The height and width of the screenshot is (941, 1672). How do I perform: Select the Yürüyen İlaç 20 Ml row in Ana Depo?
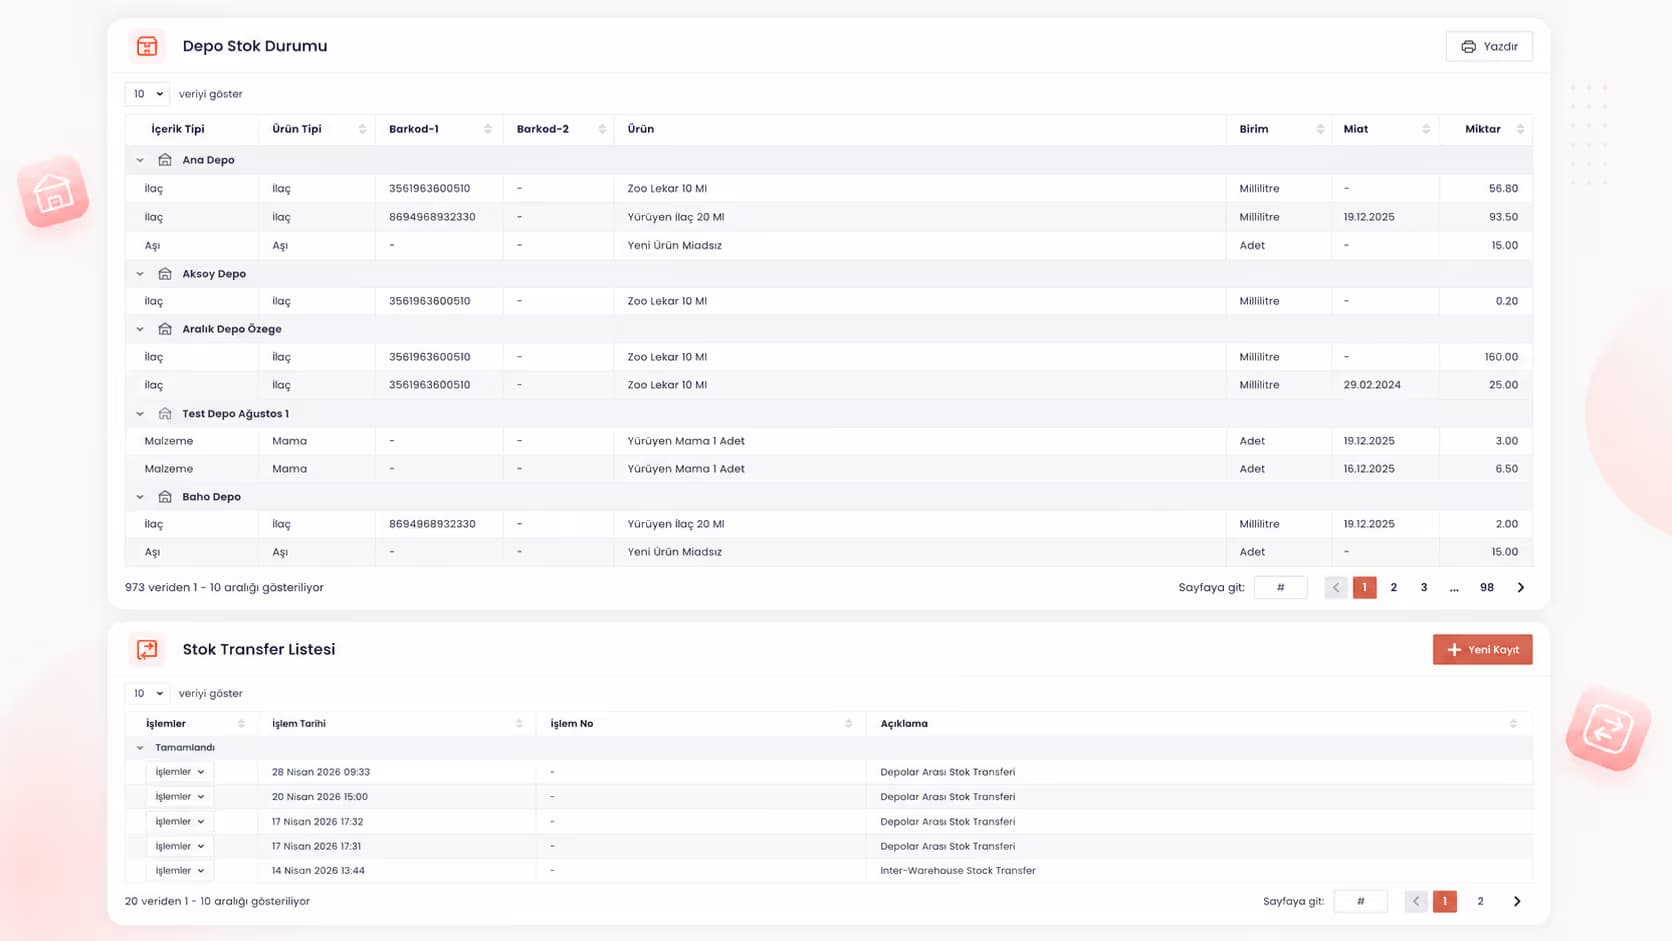(x=829, y=217)
